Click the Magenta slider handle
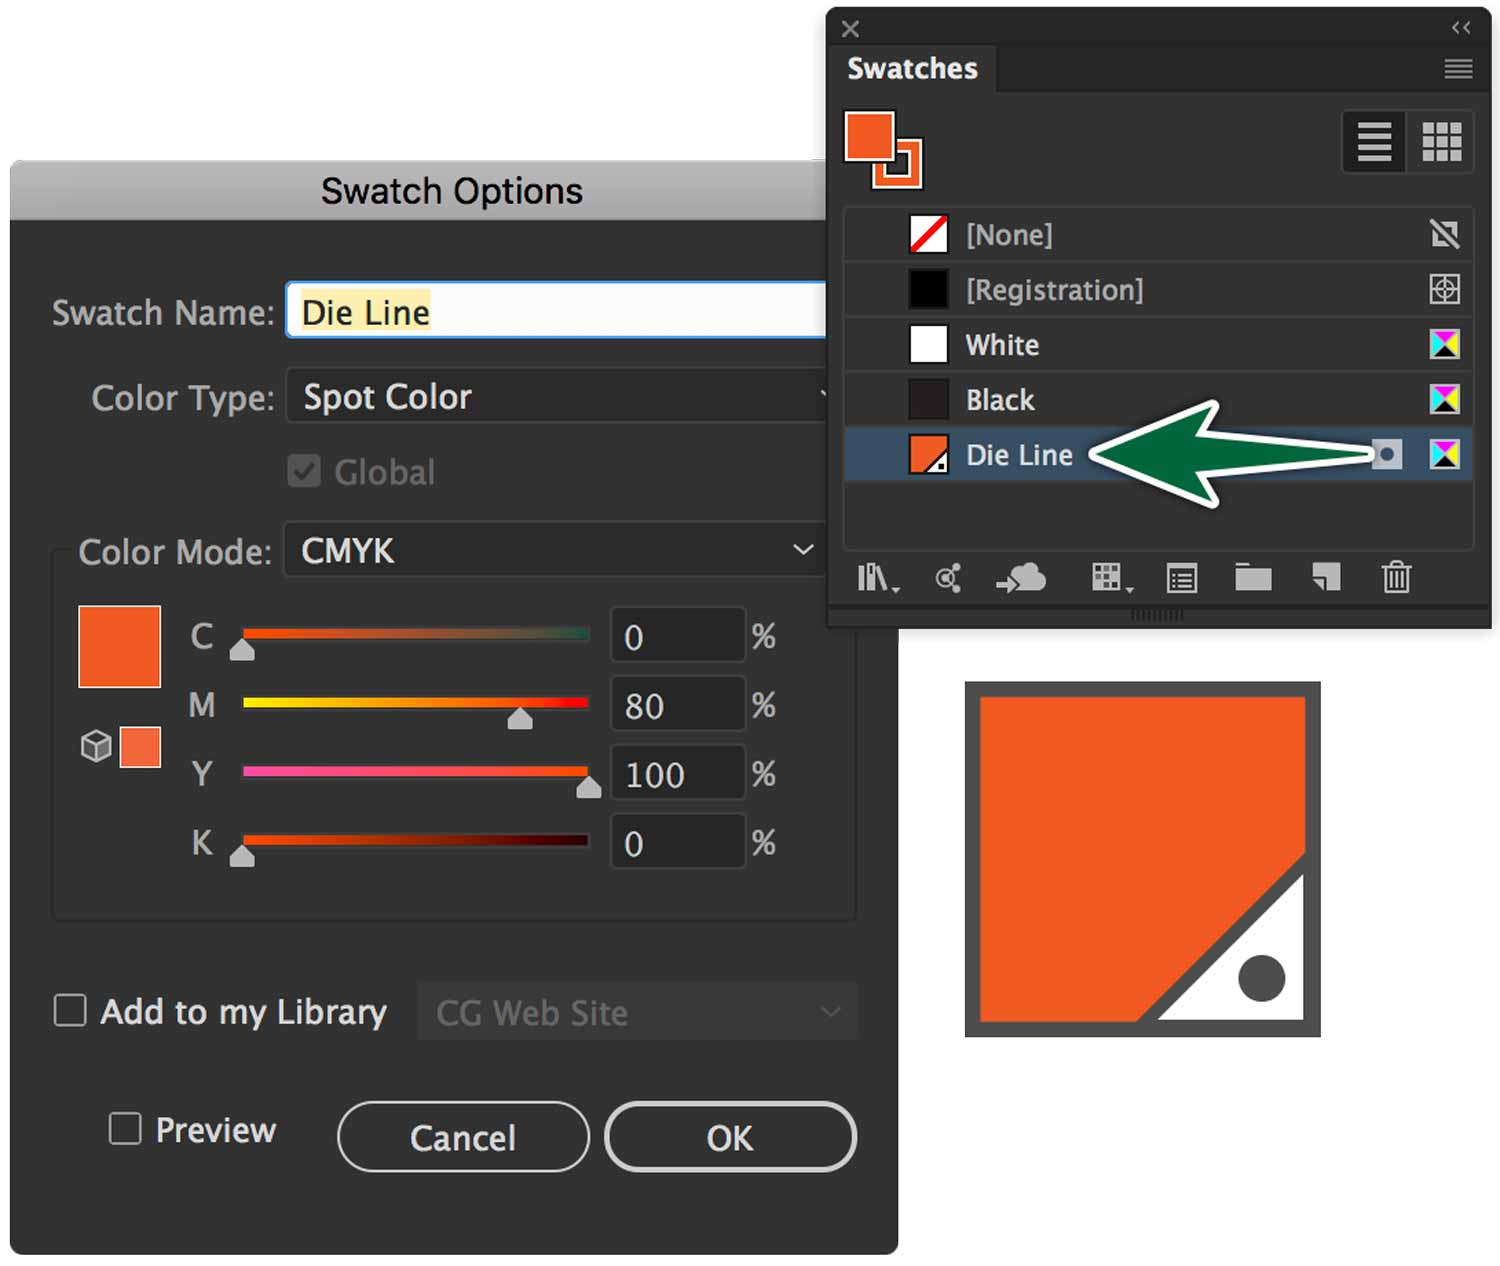The width and height of the screenshot is (1500, 1266). click(x=520, y=718)
